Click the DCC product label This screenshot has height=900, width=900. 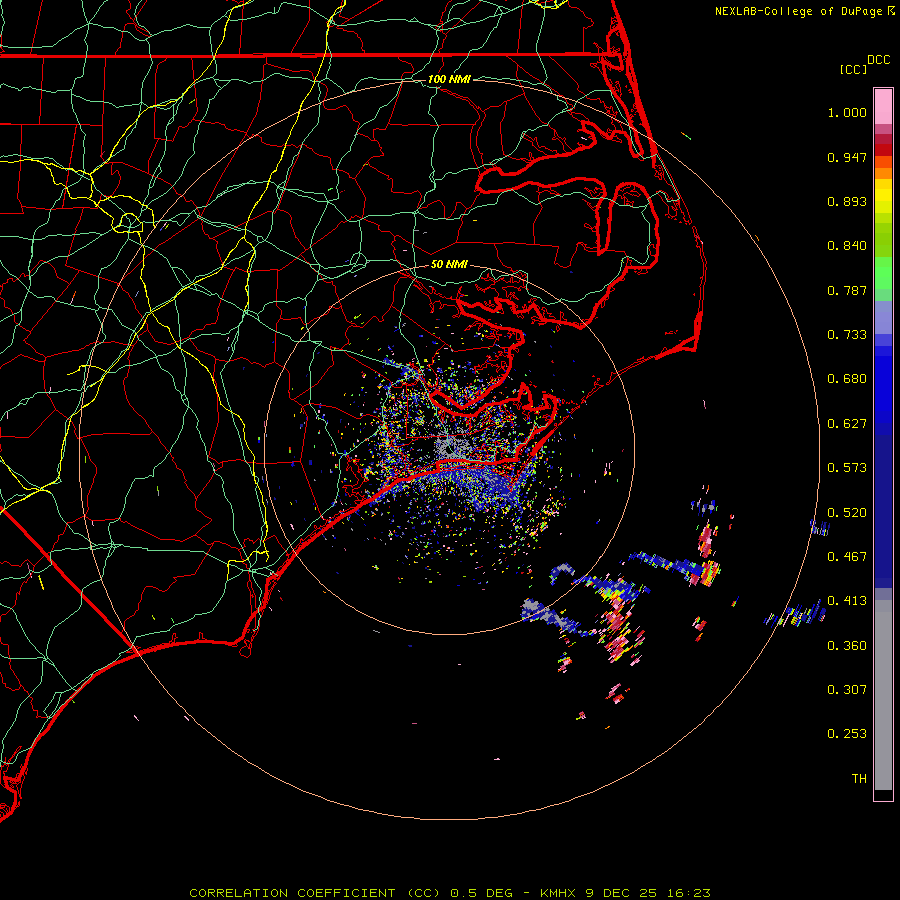[878, 60]
